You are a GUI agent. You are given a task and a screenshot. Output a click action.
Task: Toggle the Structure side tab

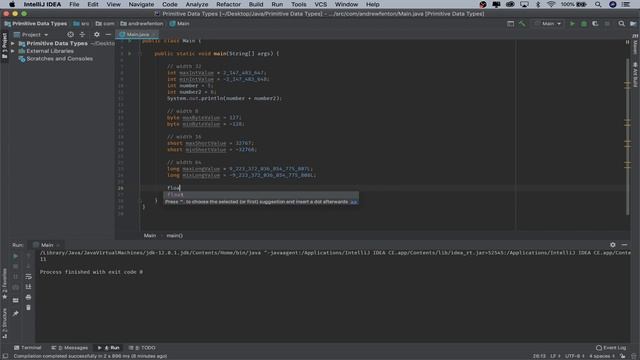tap(4, 323)
